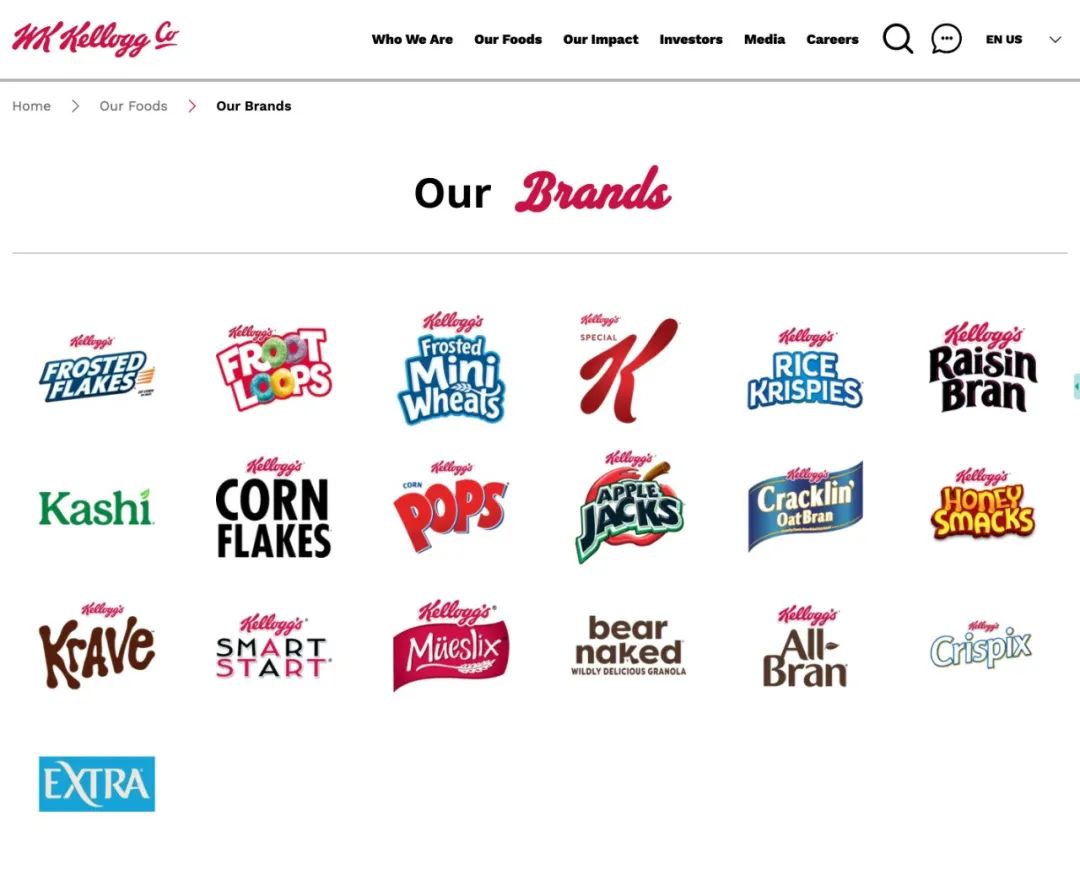Open the Apple Jacks brand logo
Image resolution: width=1080 pixels, height=886 pixels.
pos(629,506)
